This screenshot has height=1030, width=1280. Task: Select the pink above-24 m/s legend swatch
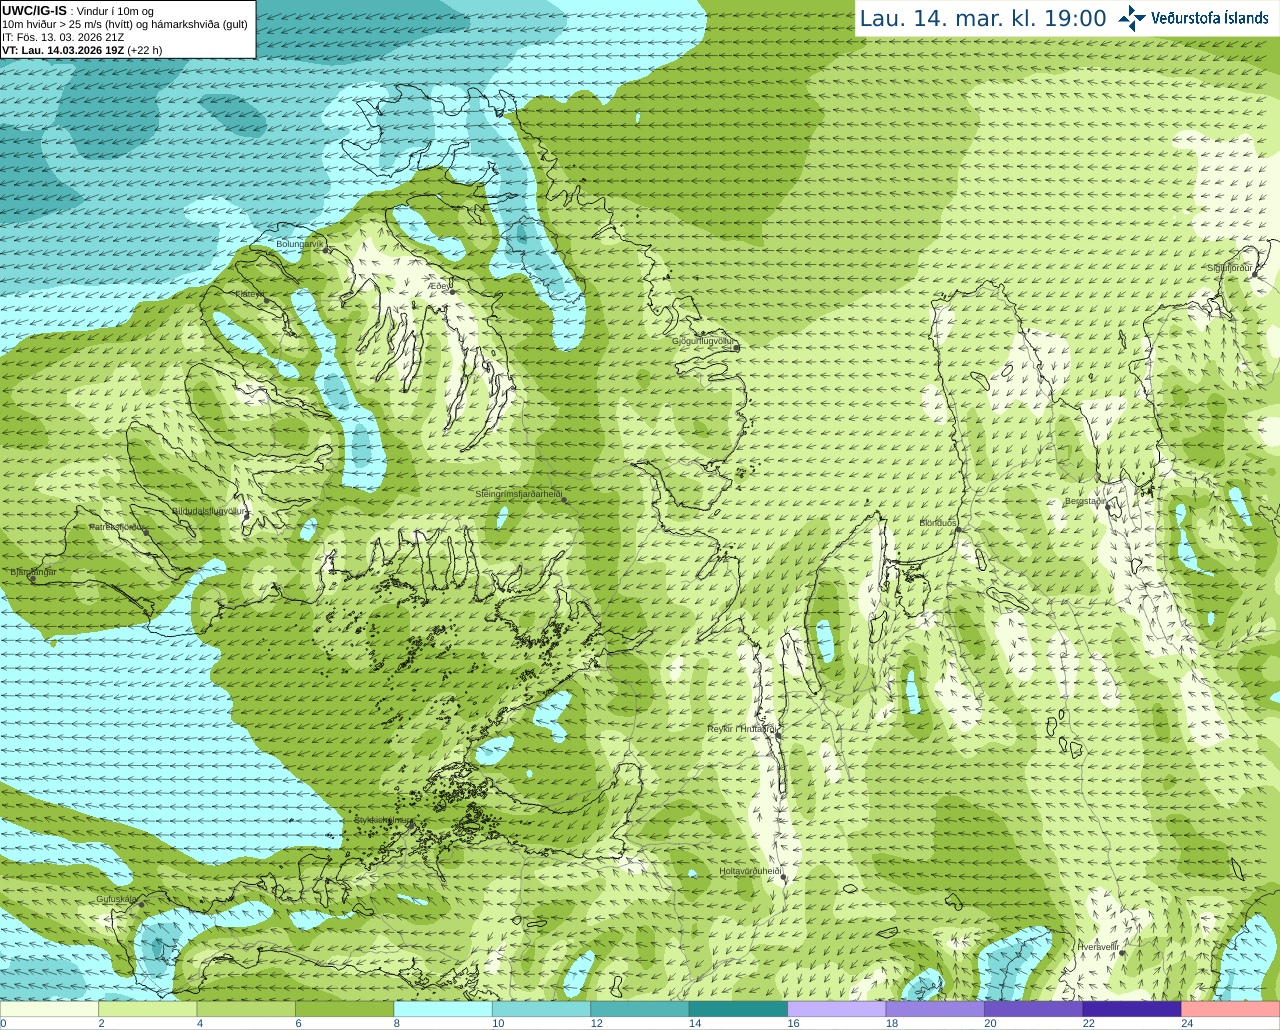click(1231, 1009)
